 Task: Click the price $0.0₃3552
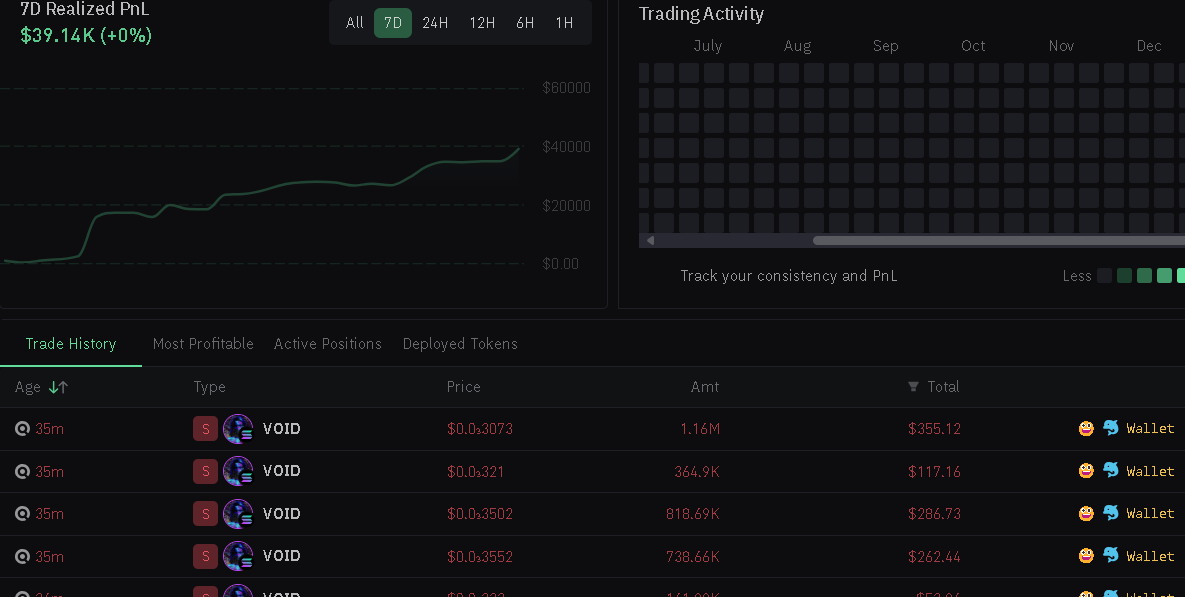(480, 558)
